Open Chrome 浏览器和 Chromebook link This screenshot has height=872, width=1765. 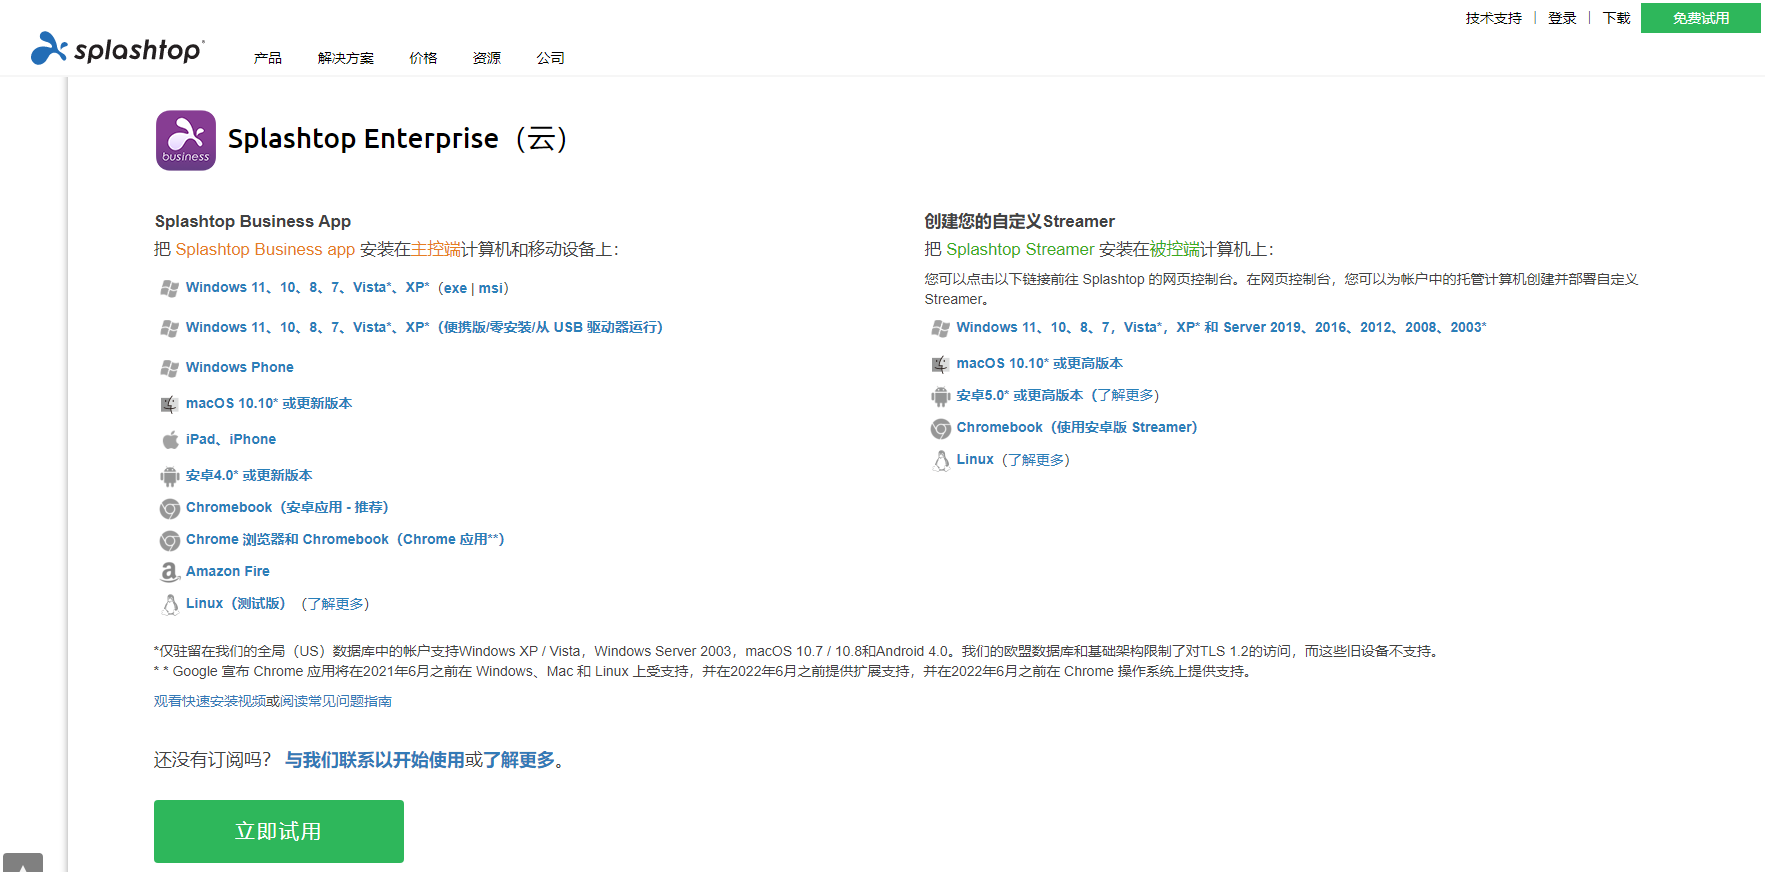pyautogui.click(x=345, y=539)
